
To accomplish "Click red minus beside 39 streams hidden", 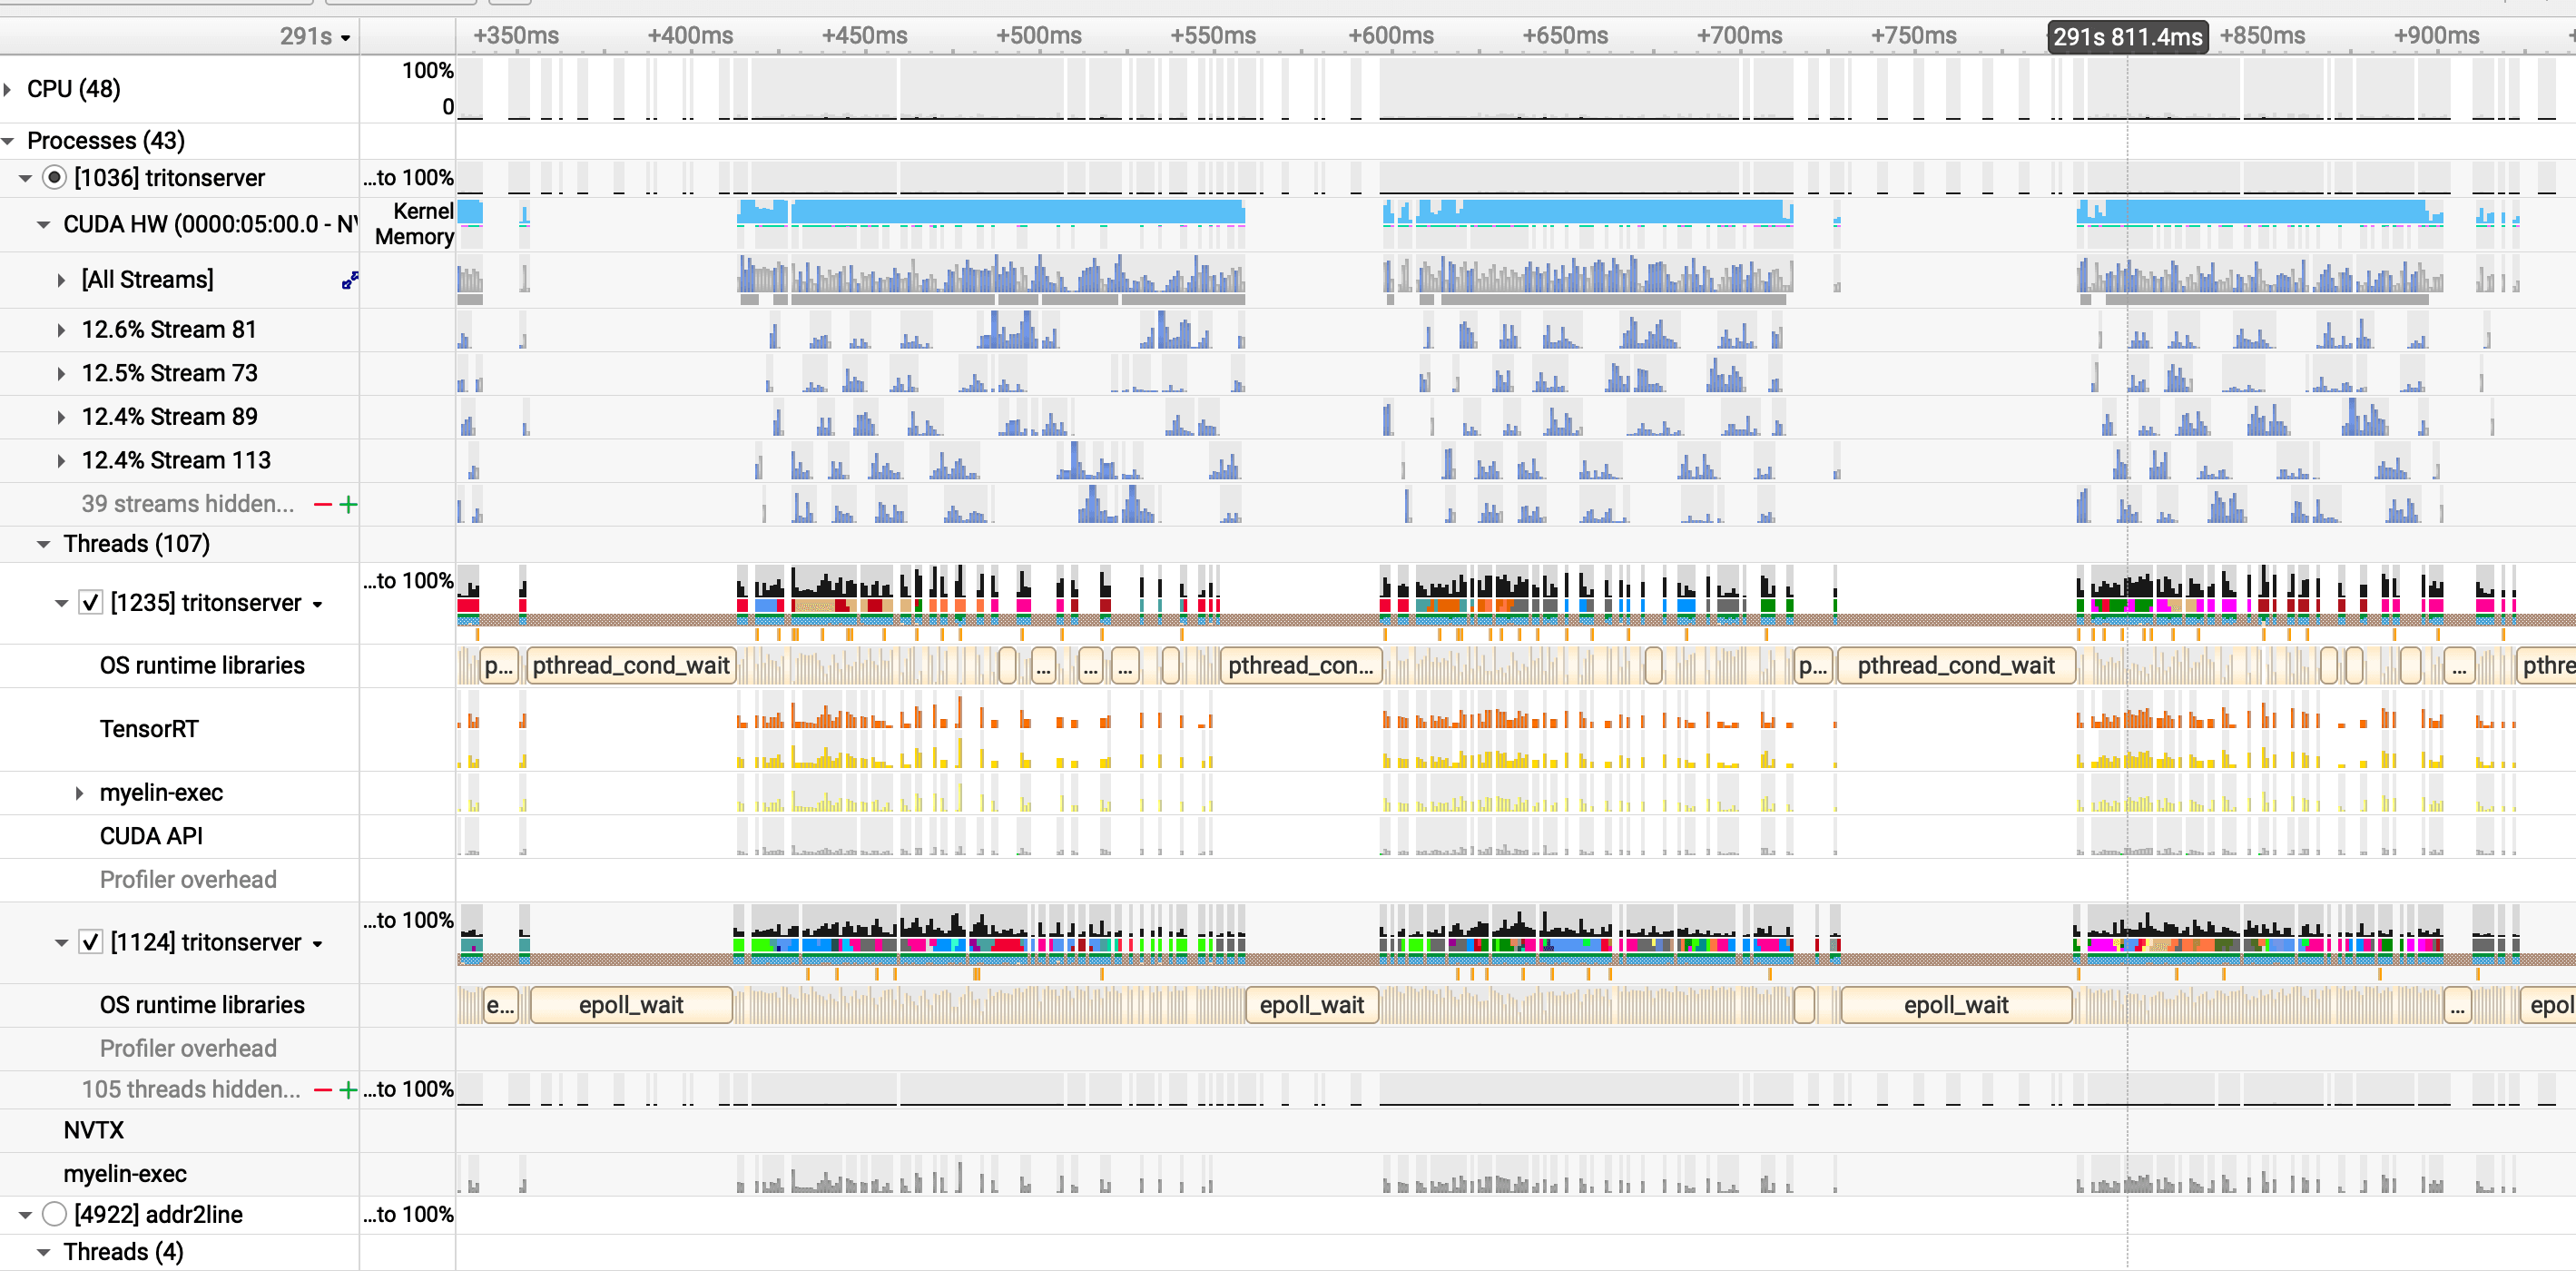I will 322,504.
